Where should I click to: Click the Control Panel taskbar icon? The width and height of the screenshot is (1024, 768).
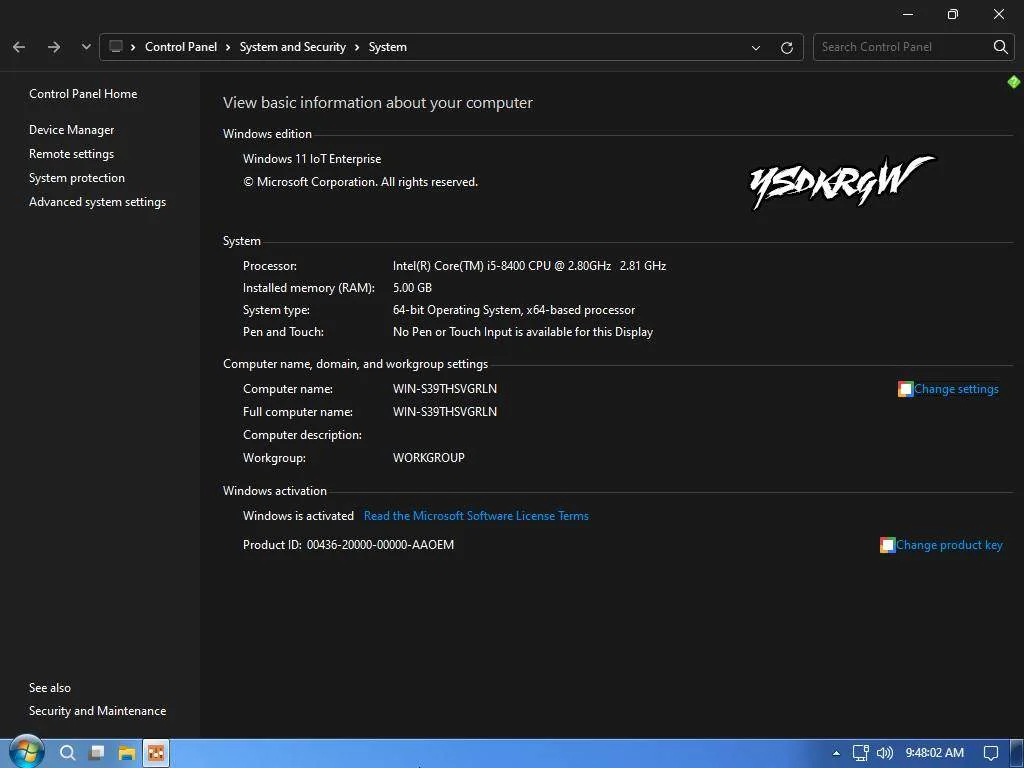pos(156,753)
